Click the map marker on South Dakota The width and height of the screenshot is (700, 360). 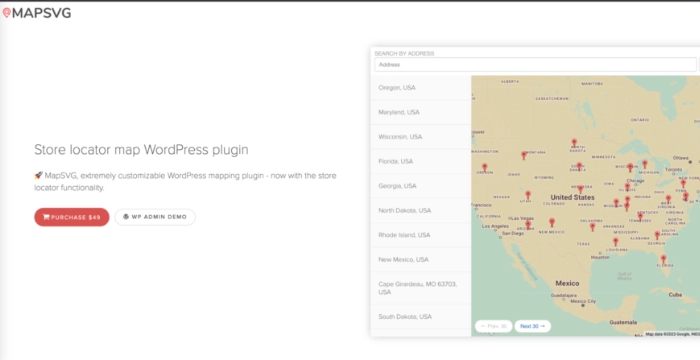pos(579,167)
